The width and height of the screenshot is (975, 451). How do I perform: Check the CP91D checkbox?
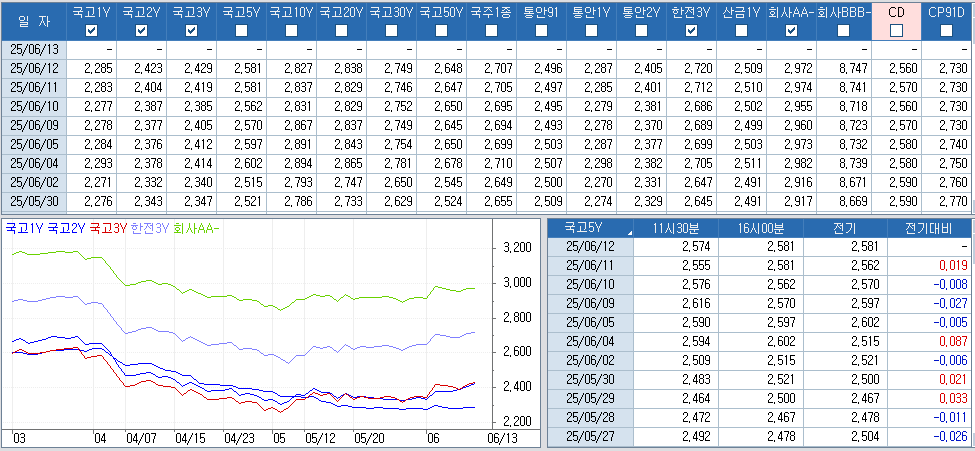946,31
